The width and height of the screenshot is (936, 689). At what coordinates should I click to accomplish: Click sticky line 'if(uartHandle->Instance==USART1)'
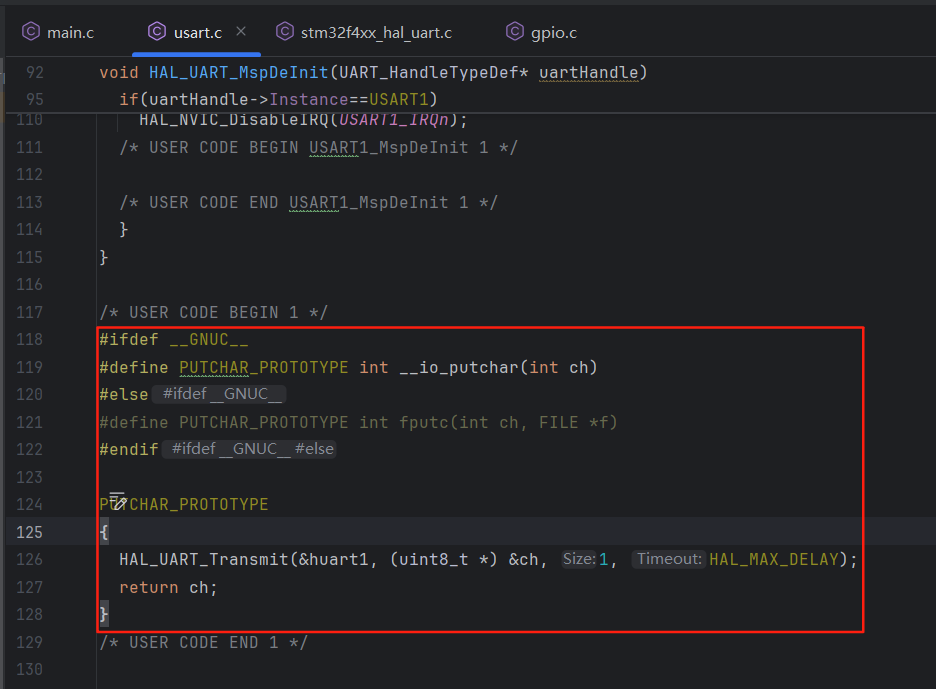point(278,99)
